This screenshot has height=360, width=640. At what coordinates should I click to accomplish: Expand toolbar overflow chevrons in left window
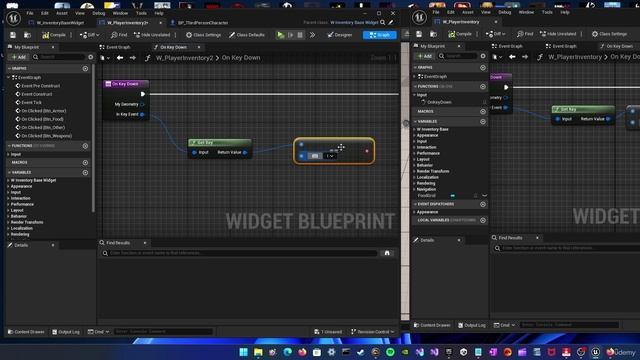tap(312, 35)
